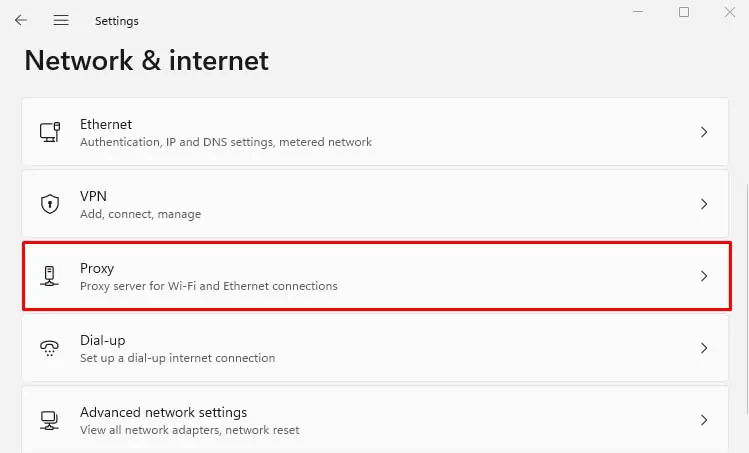Expand Dial-up with its chevron
This screenshot has width=749, height=453.
click(704, 348)
